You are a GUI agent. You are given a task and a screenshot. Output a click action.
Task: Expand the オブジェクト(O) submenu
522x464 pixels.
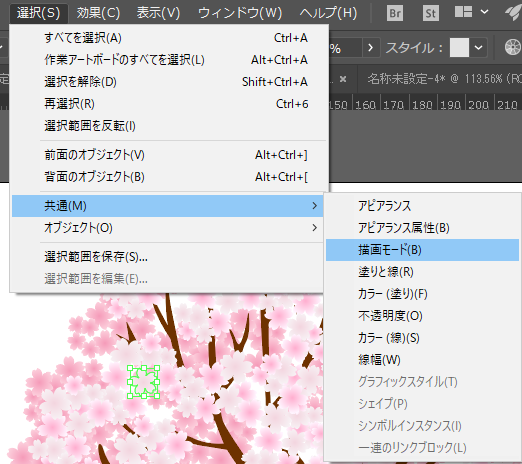pyautogui.click(x=167, y=228)
